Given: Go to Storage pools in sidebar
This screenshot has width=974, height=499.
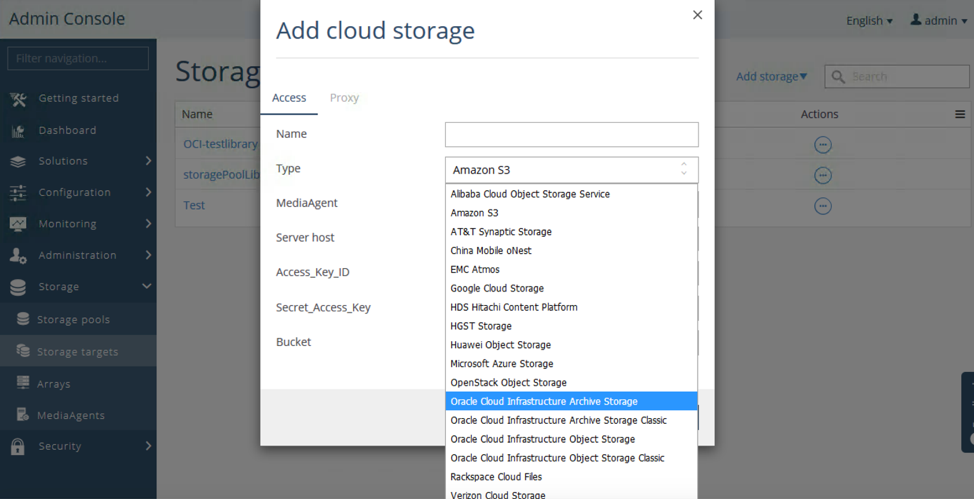Looking at the screenshot, I should [x=73, y=320].
